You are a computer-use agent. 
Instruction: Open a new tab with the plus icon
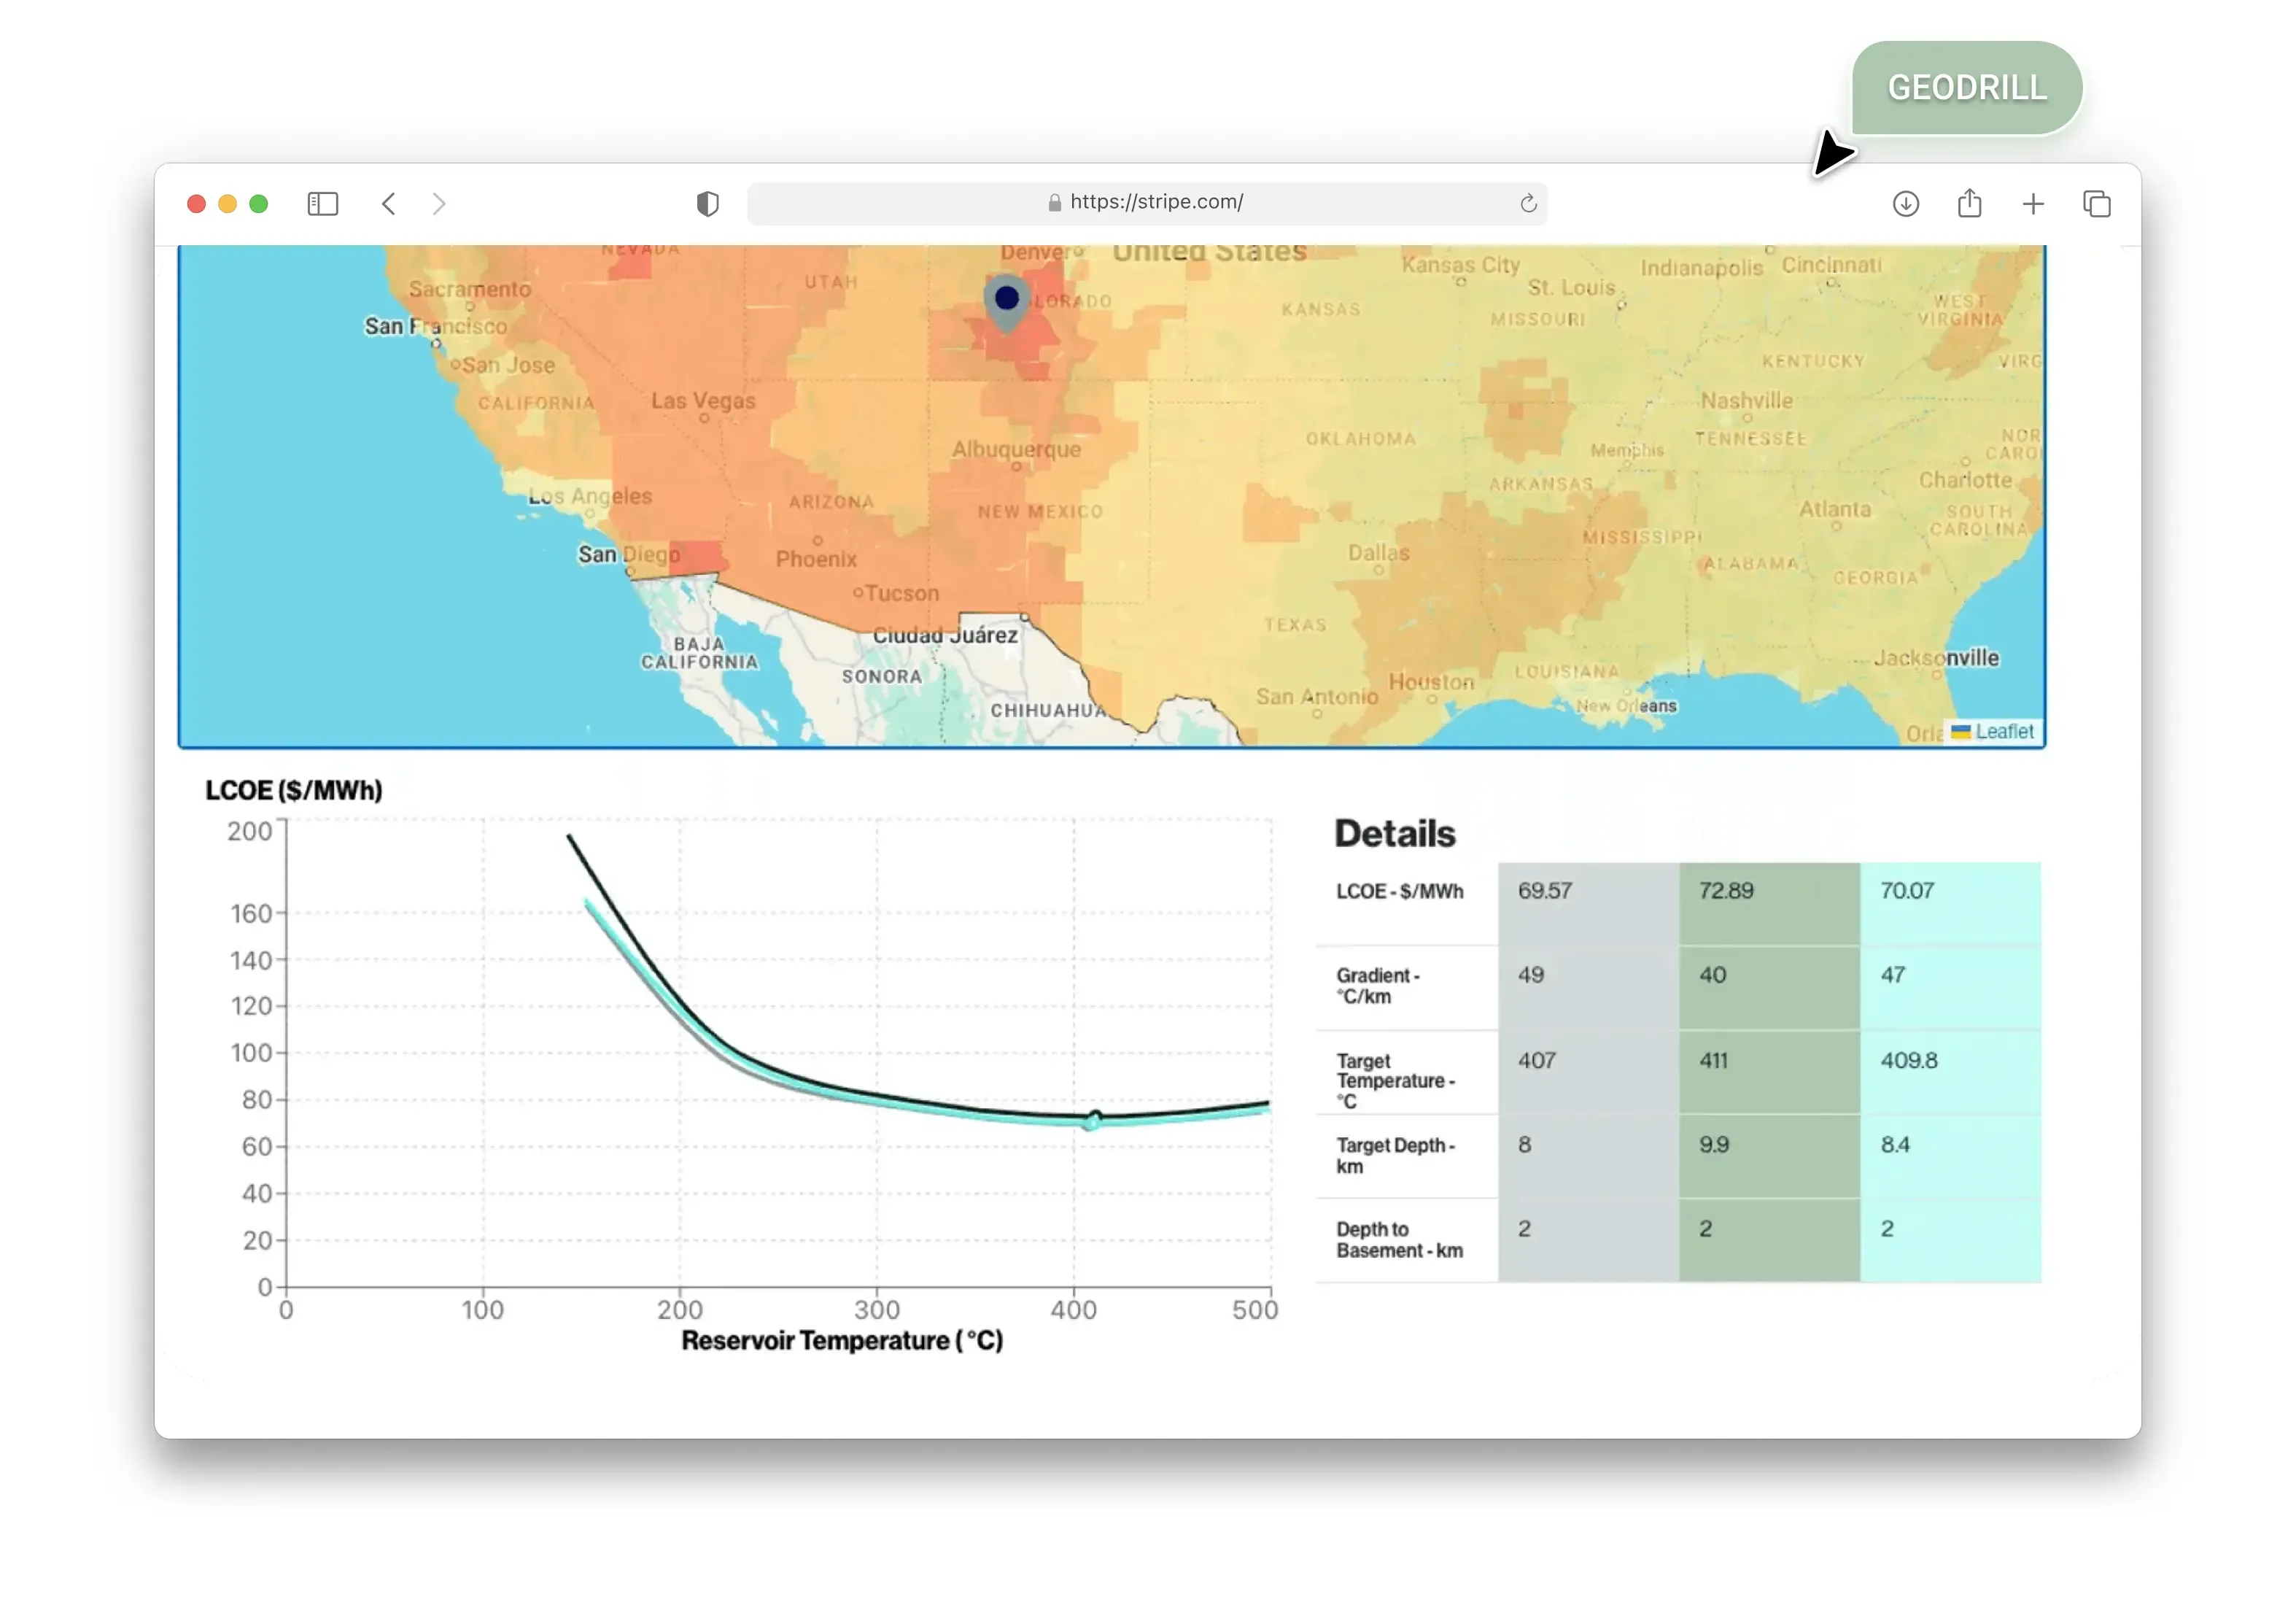[x=2033, y=203]
